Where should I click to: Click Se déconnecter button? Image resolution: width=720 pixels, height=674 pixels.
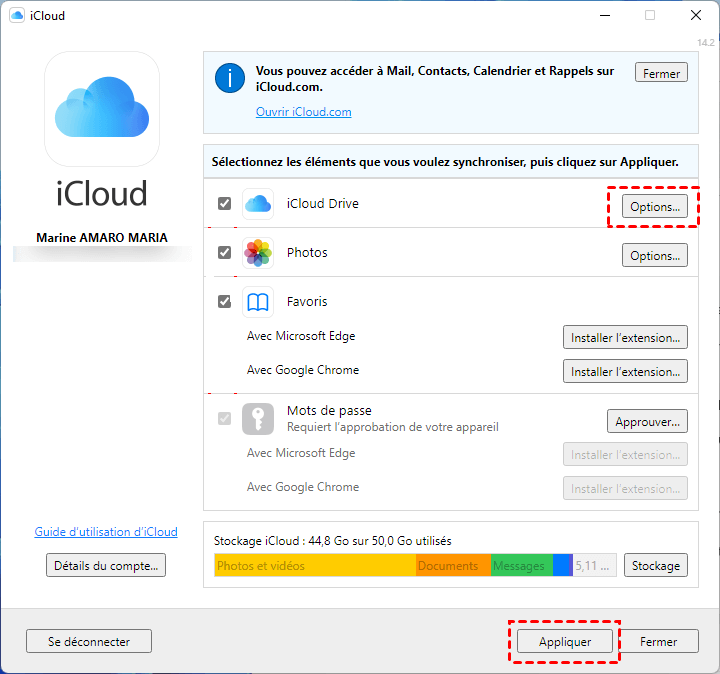[89, 641]
